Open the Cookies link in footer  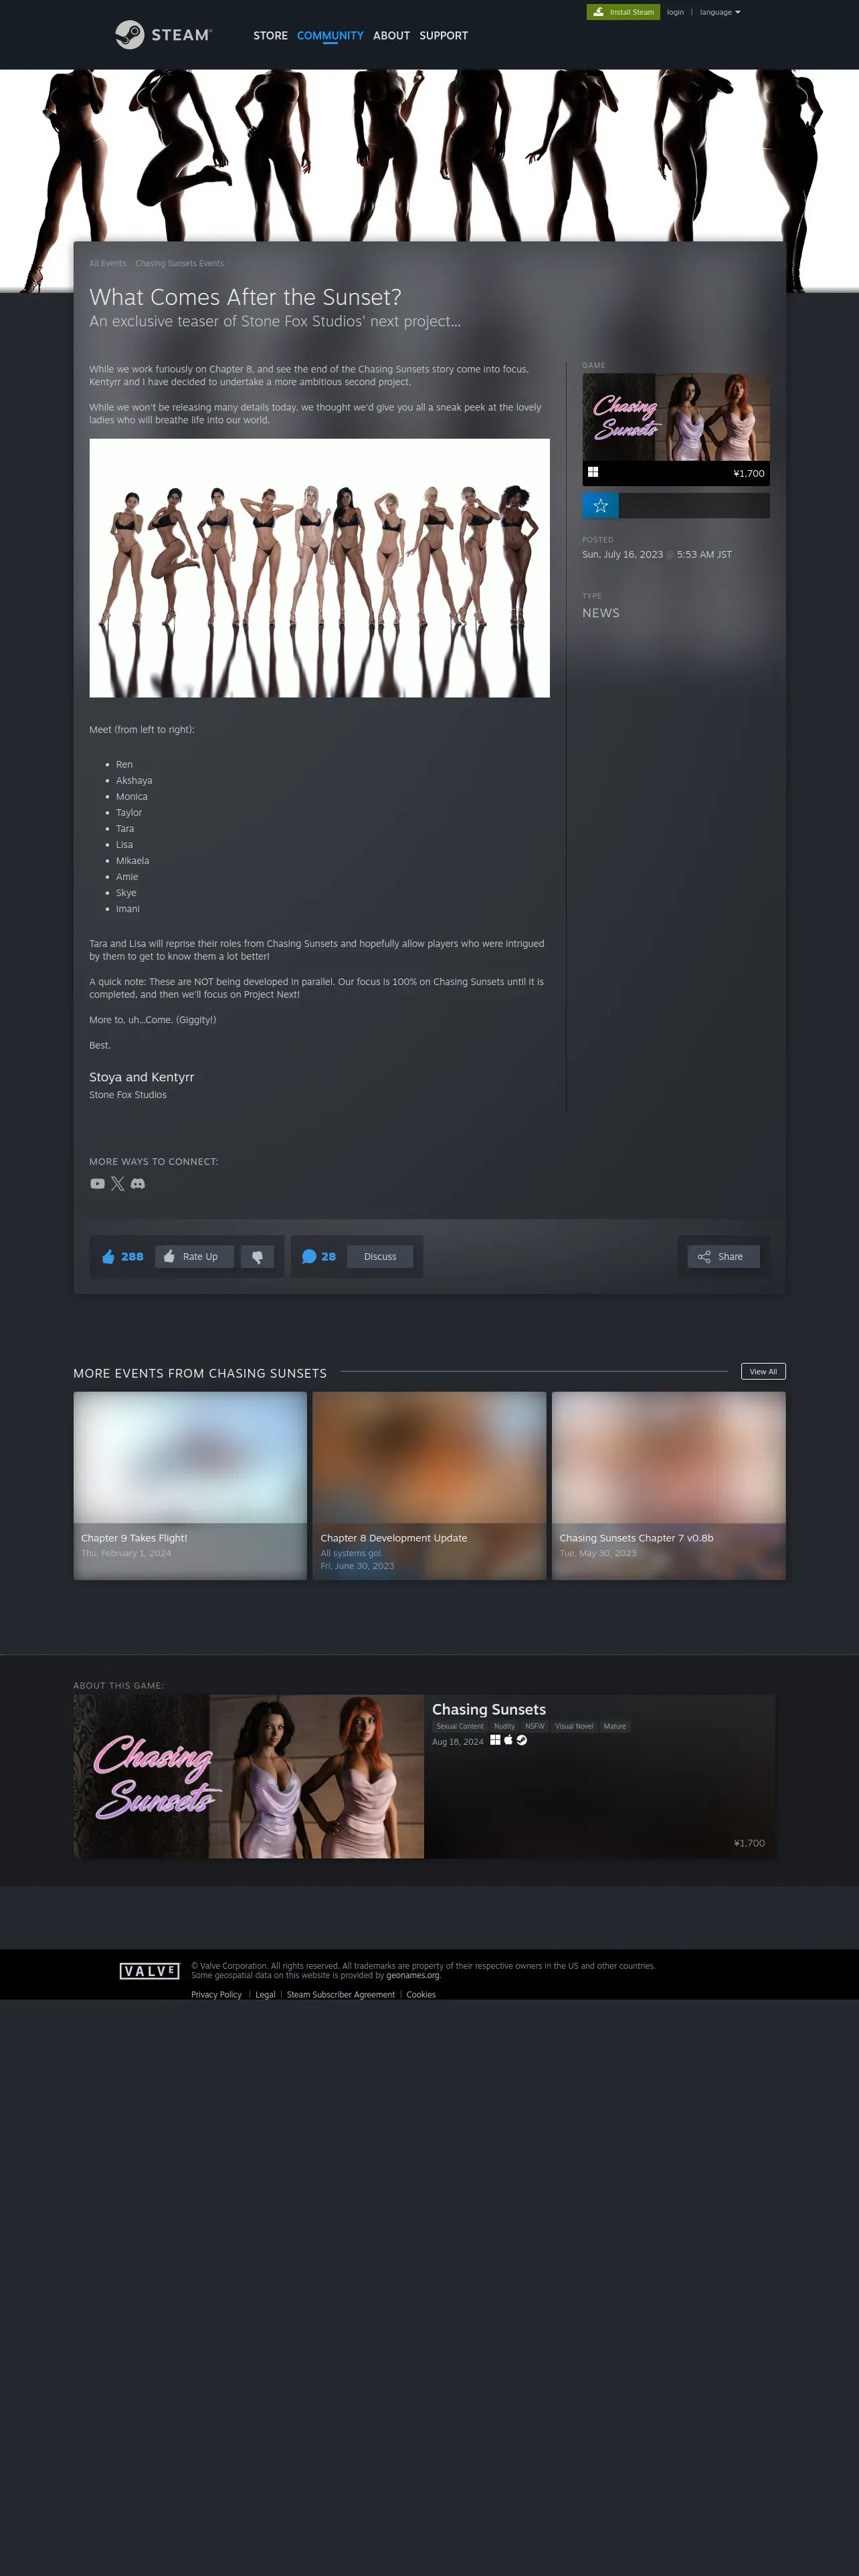point(421,1995)
